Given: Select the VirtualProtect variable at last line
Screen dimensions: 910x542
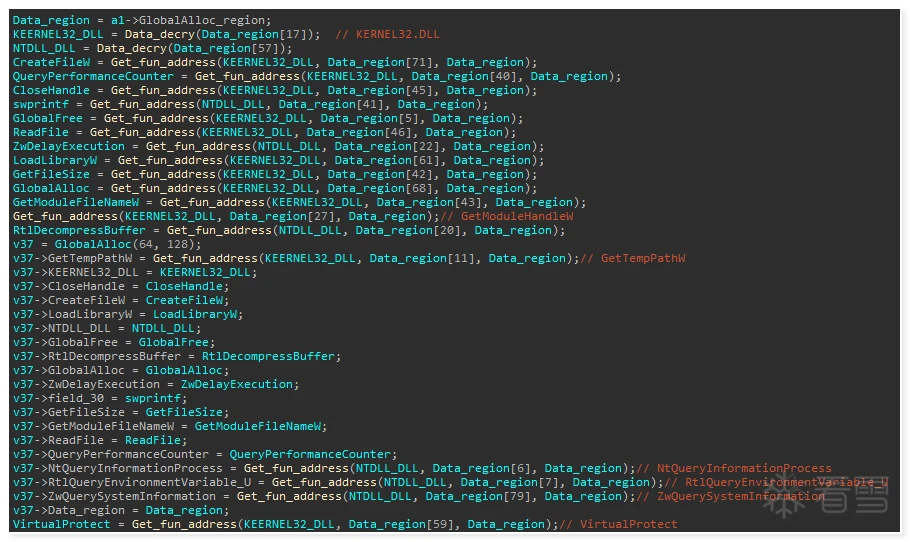Looking at the screenshot, I should pos(62,524).
